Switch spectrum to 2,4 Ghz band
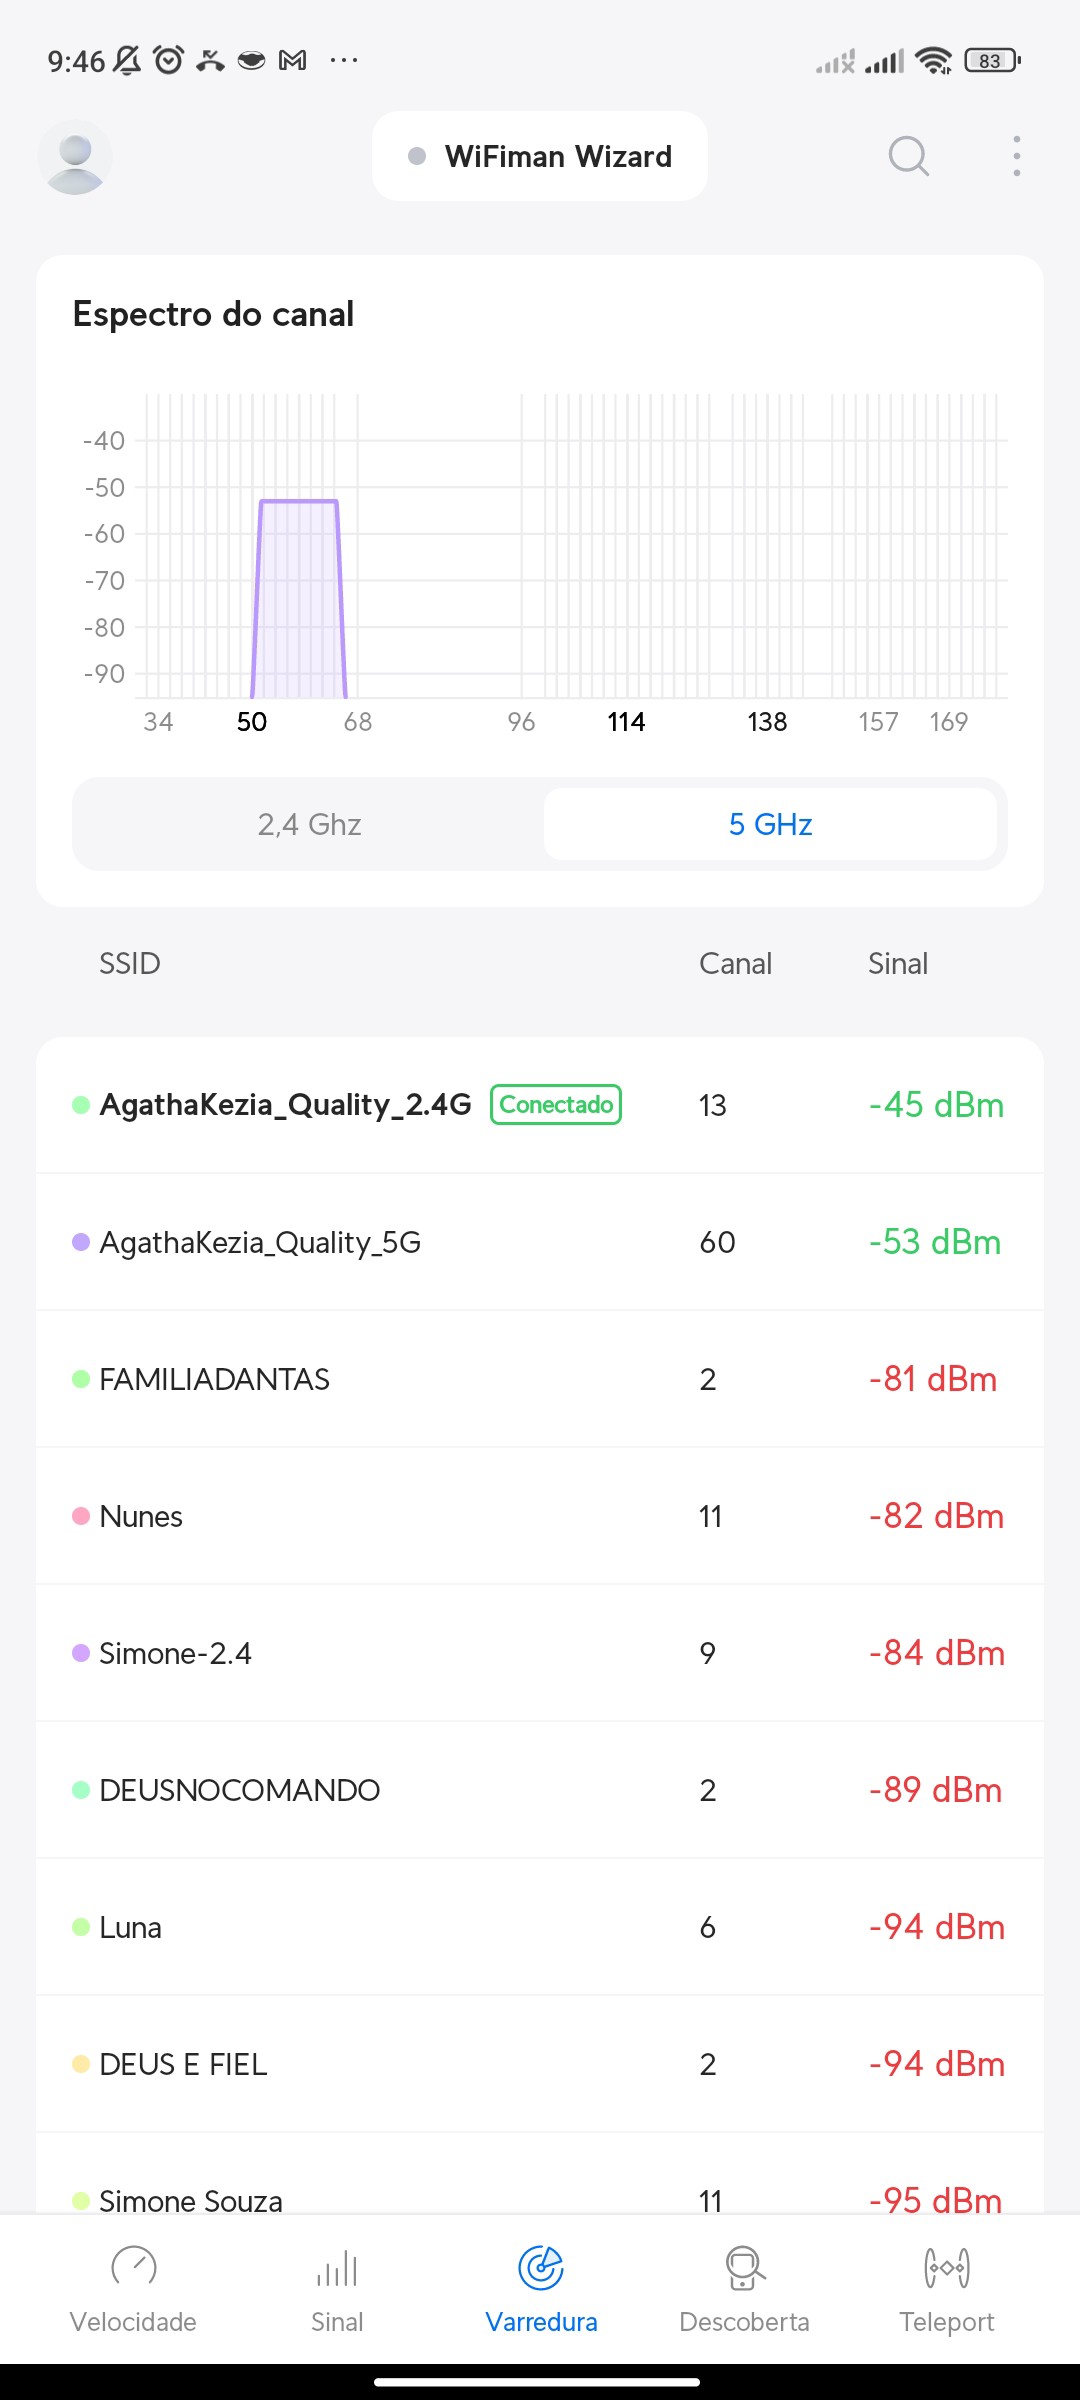This screenshot has height=2400, width=1080. click(x=309, y=824)
